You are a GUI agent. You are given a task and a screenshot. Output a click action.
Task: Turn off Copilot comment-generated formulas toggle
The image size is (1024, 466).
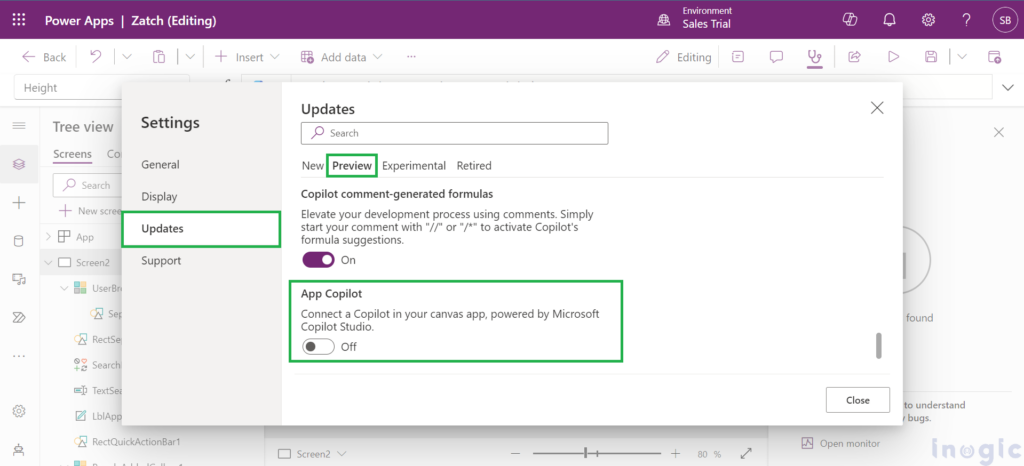[318, 260]
